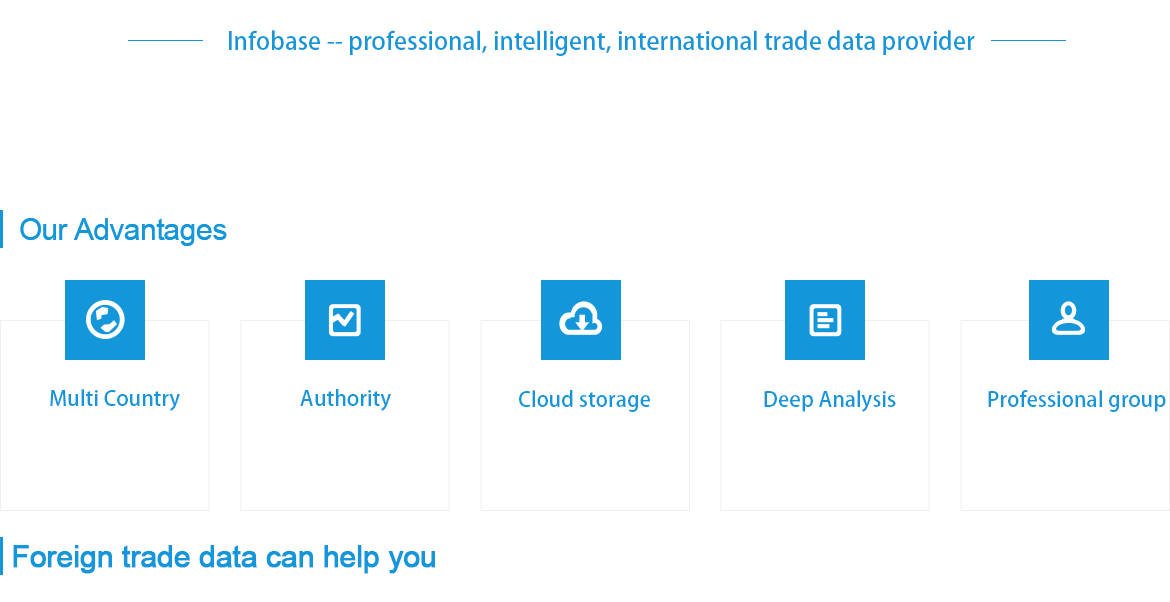Click the Infobase tagline headline text

point(601,41)
